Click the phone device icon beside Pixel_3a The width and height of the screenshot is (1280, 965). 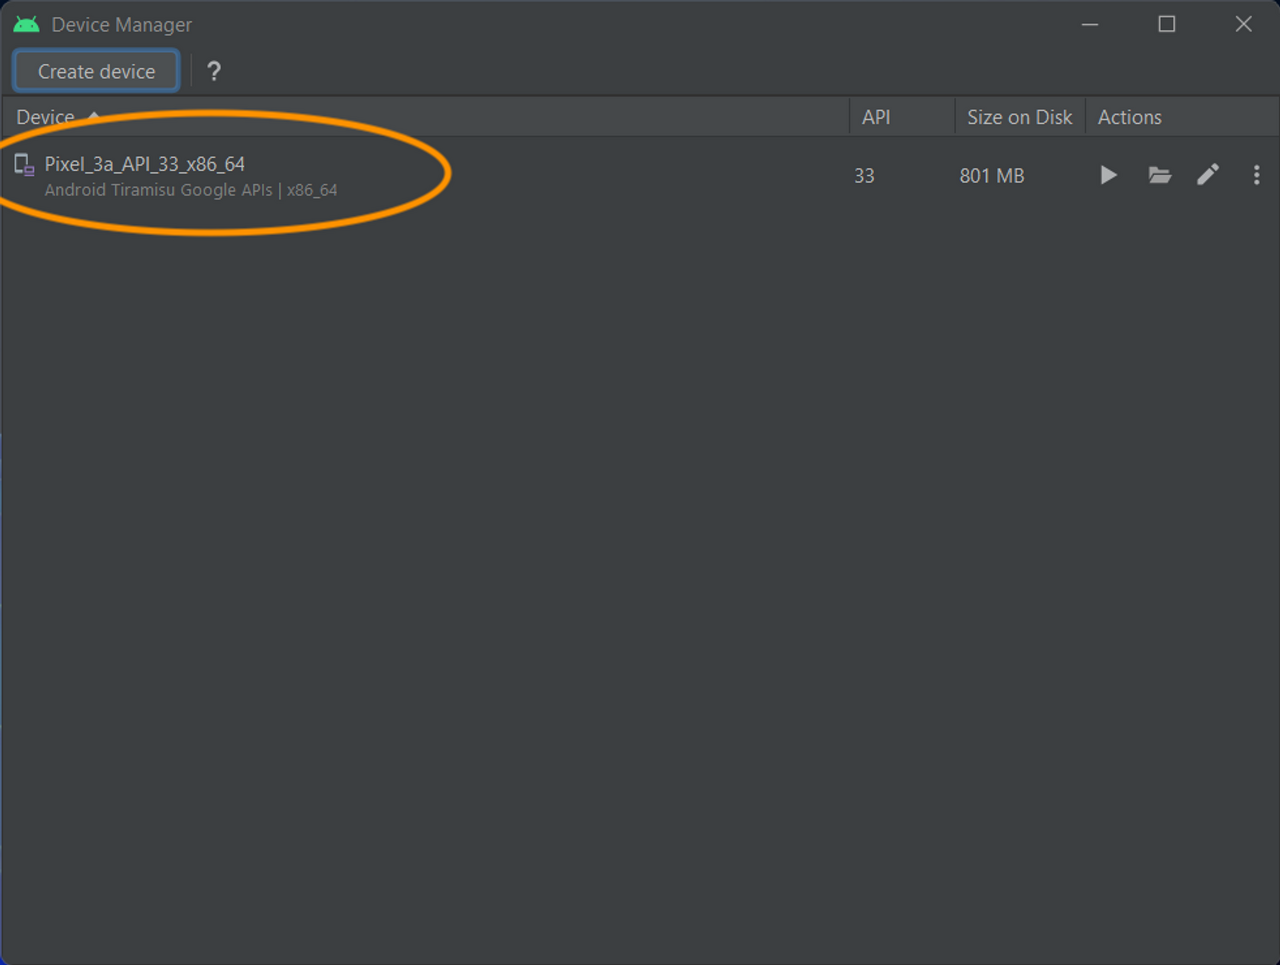24,165
